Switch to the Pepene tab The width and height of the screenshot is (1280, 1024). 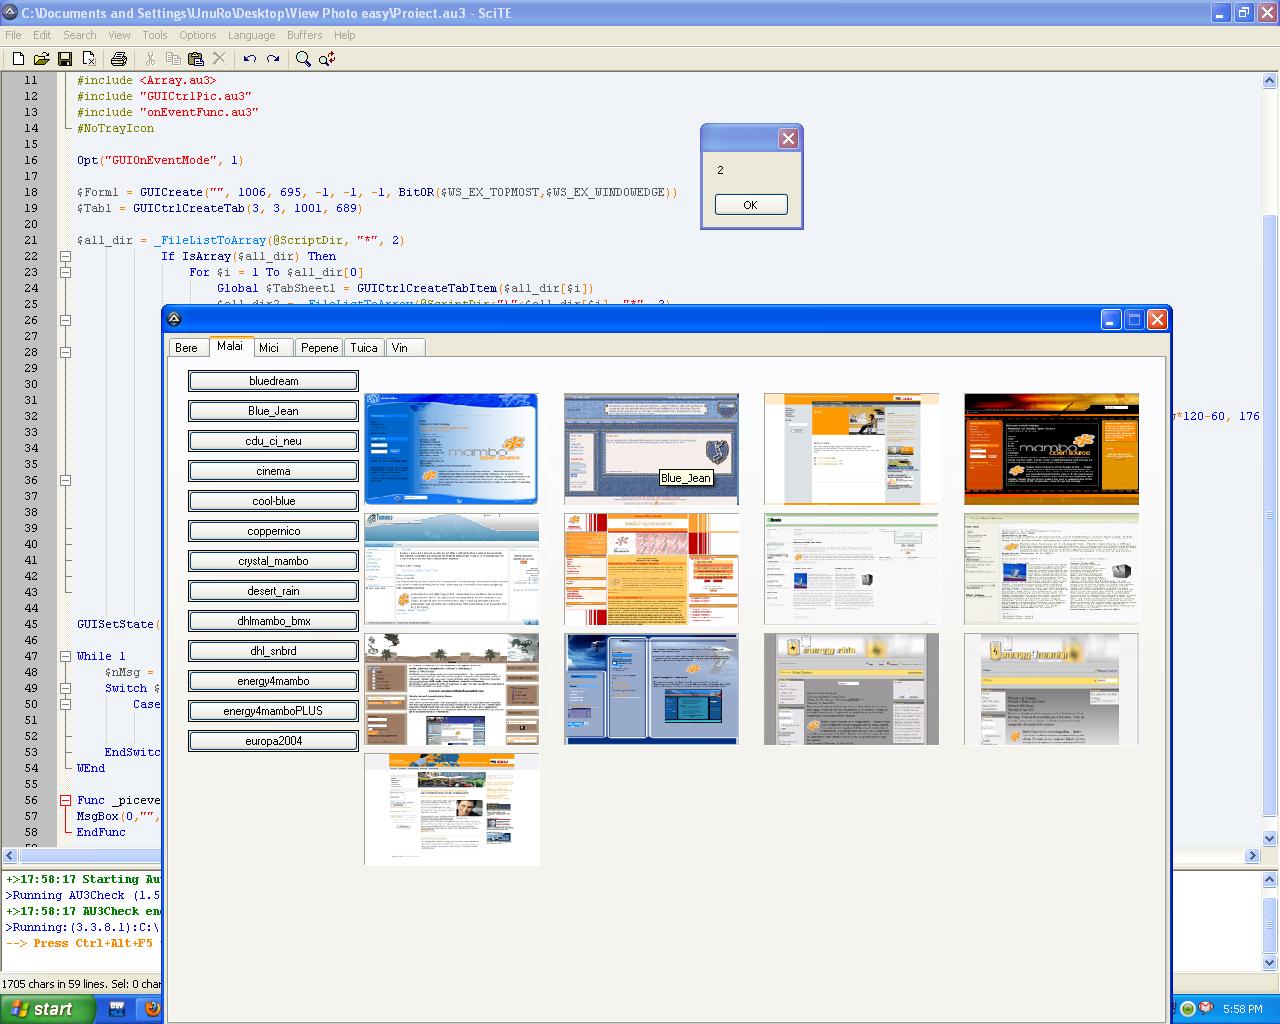click(x=319, y=348)
